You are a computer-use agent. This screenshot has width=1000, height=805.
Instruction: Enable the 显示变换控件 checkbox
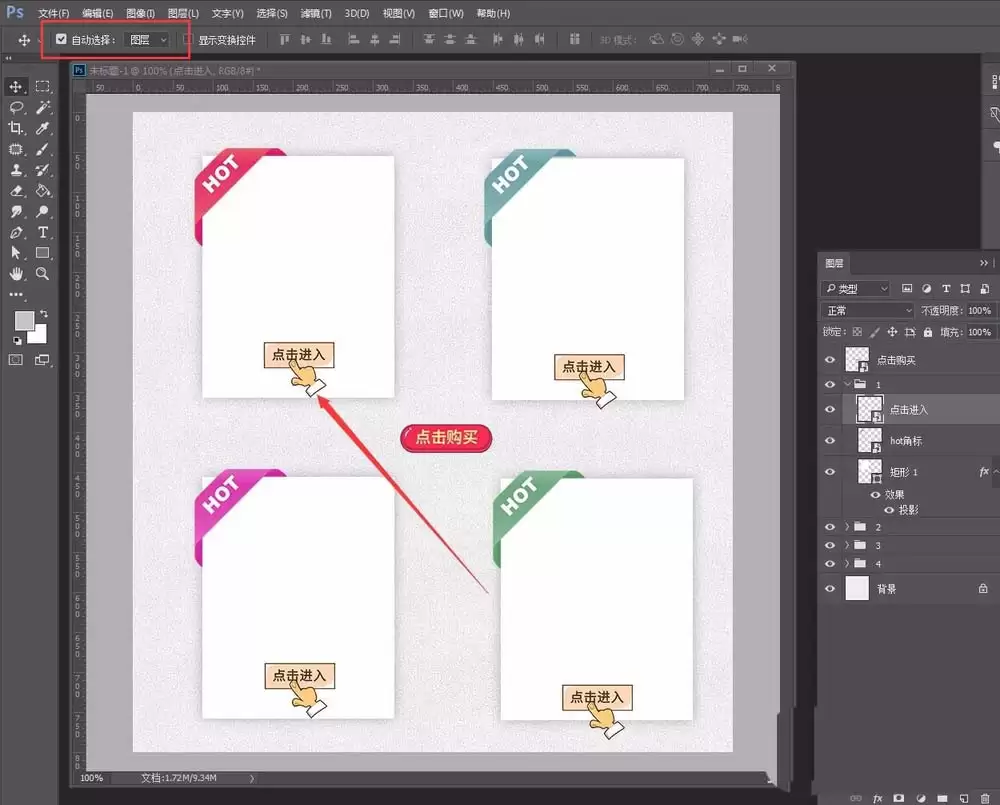point(188,40)
